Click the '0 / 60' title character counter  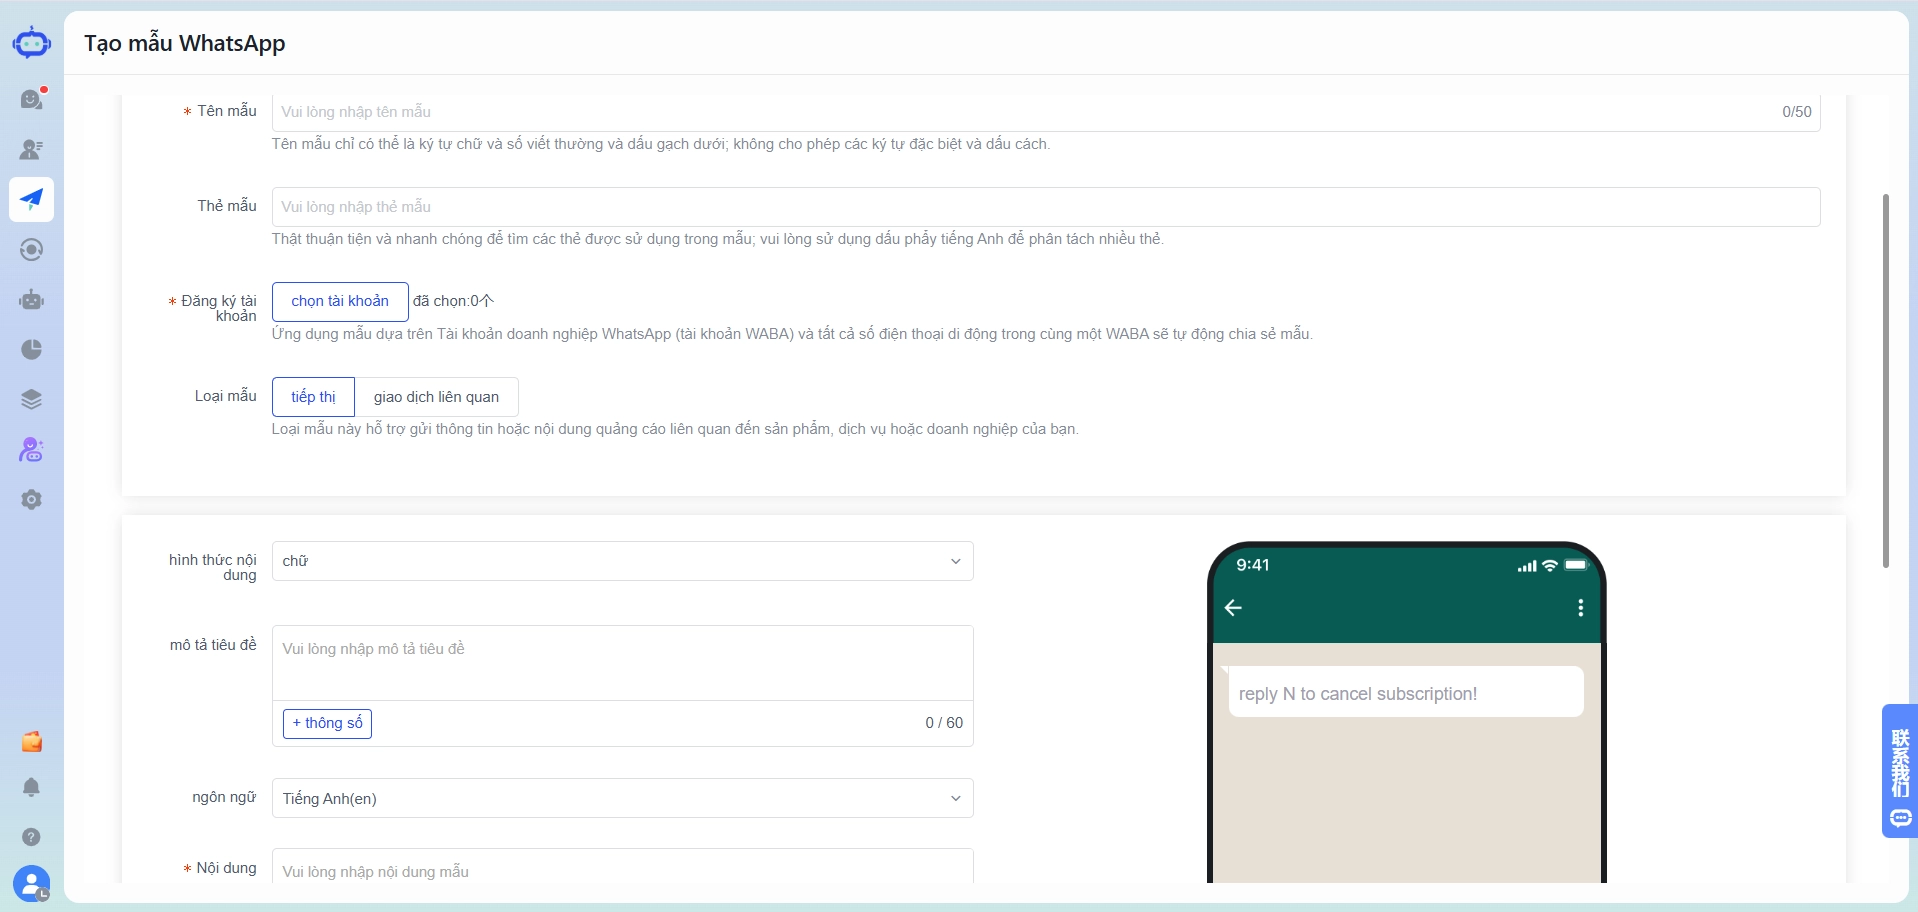coord(944,723)
